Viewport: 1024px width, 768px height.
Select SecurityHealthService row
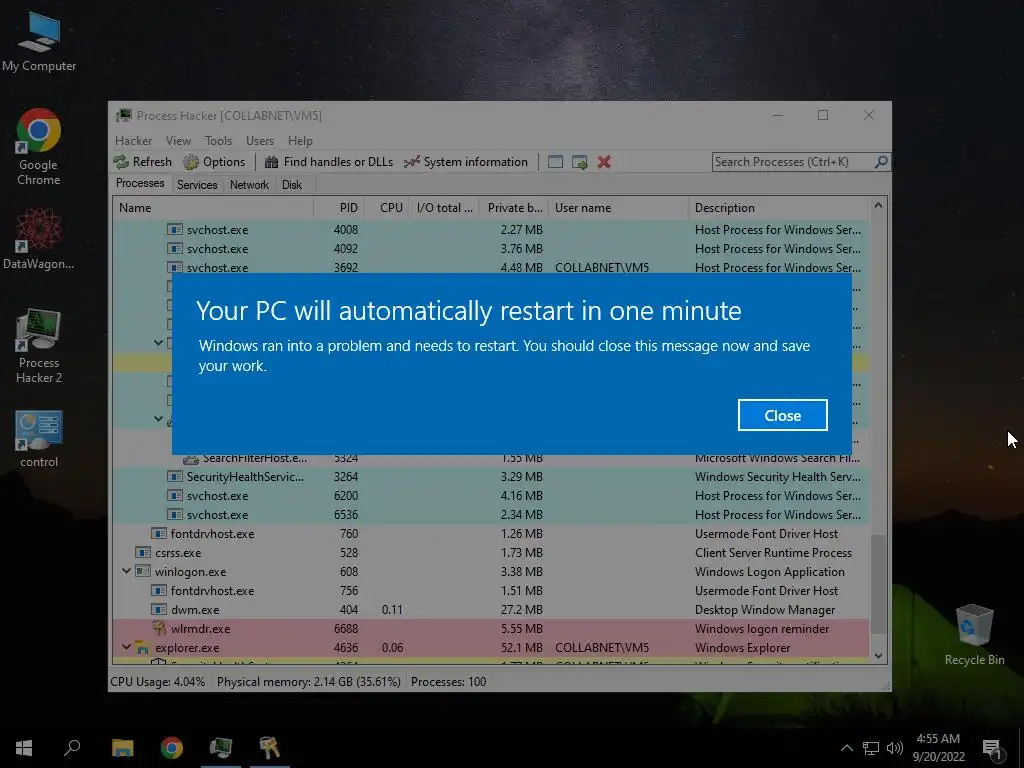coord(491,477)
